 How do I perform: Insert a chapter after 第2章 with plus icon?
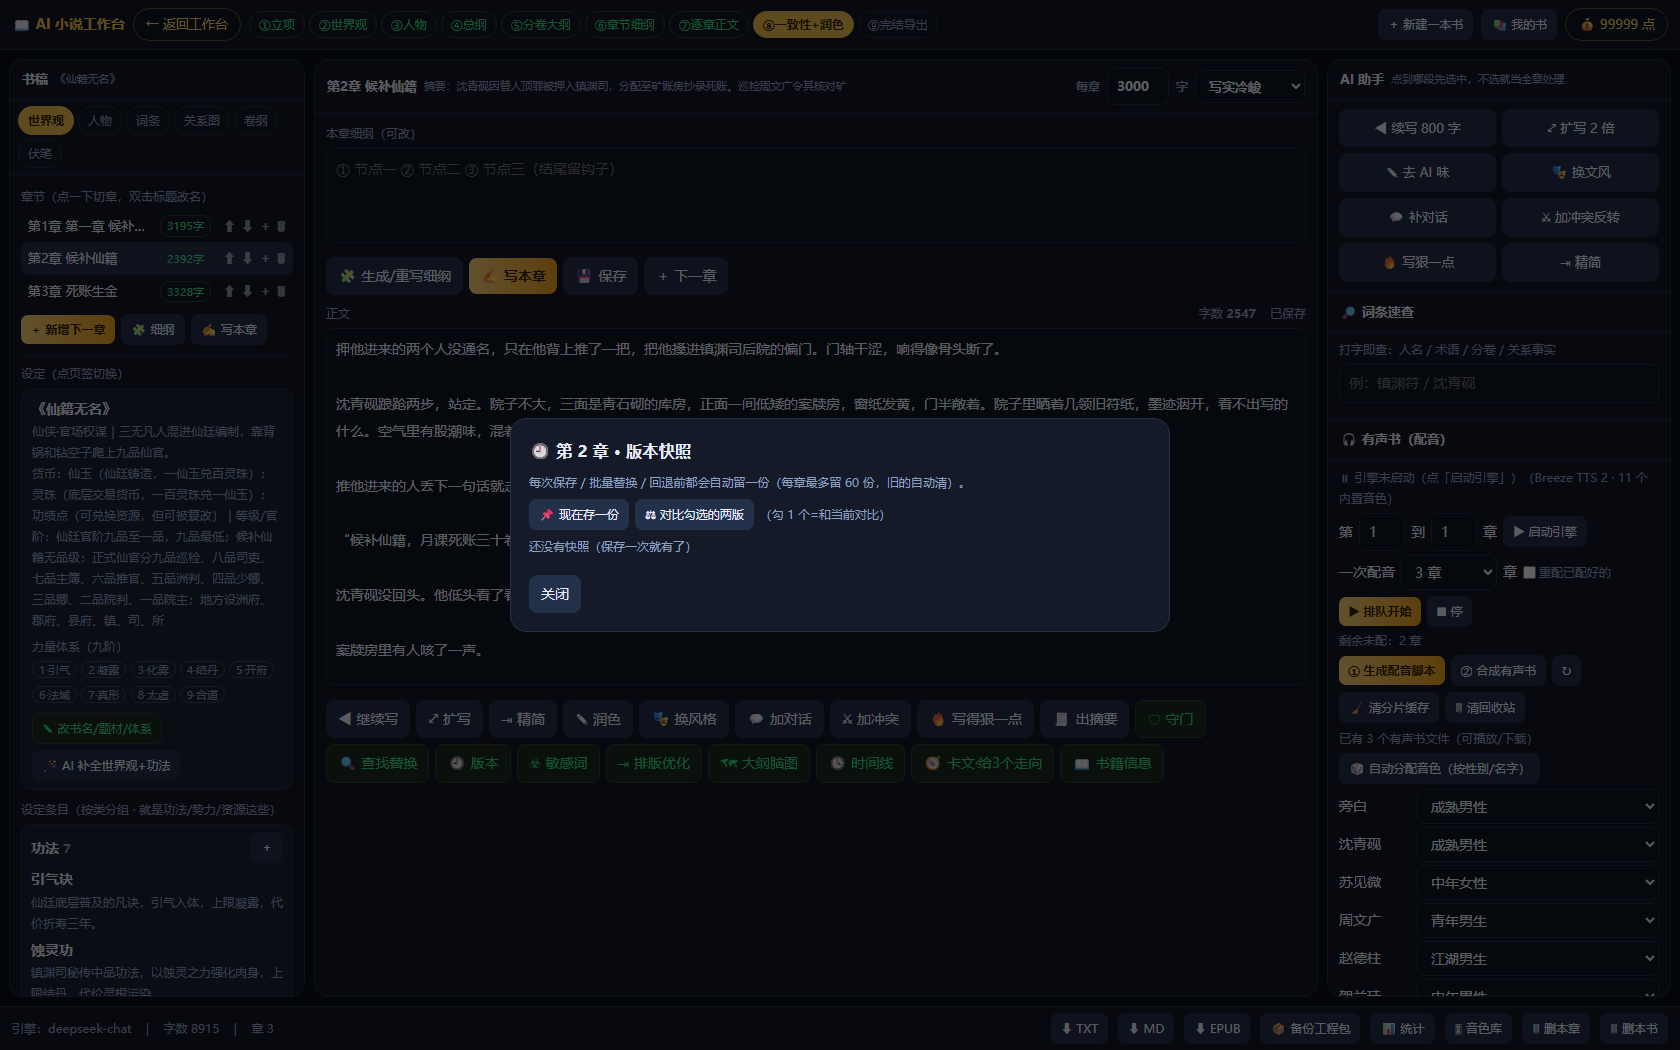click(266, 259)
